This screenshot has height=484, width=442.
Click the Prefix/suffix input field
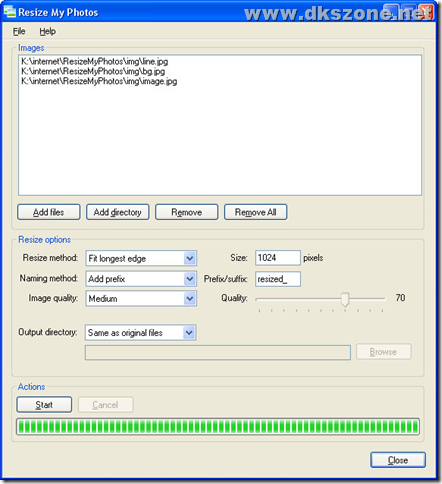pyautogui.click(x=278, y=279)
